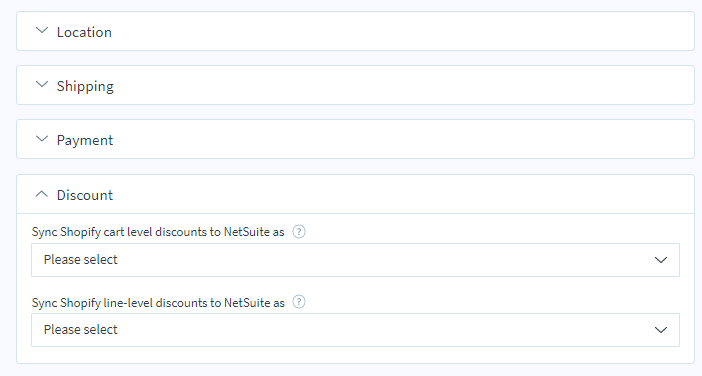
Task: Expand the Location section title
Action: click(84, 32)
